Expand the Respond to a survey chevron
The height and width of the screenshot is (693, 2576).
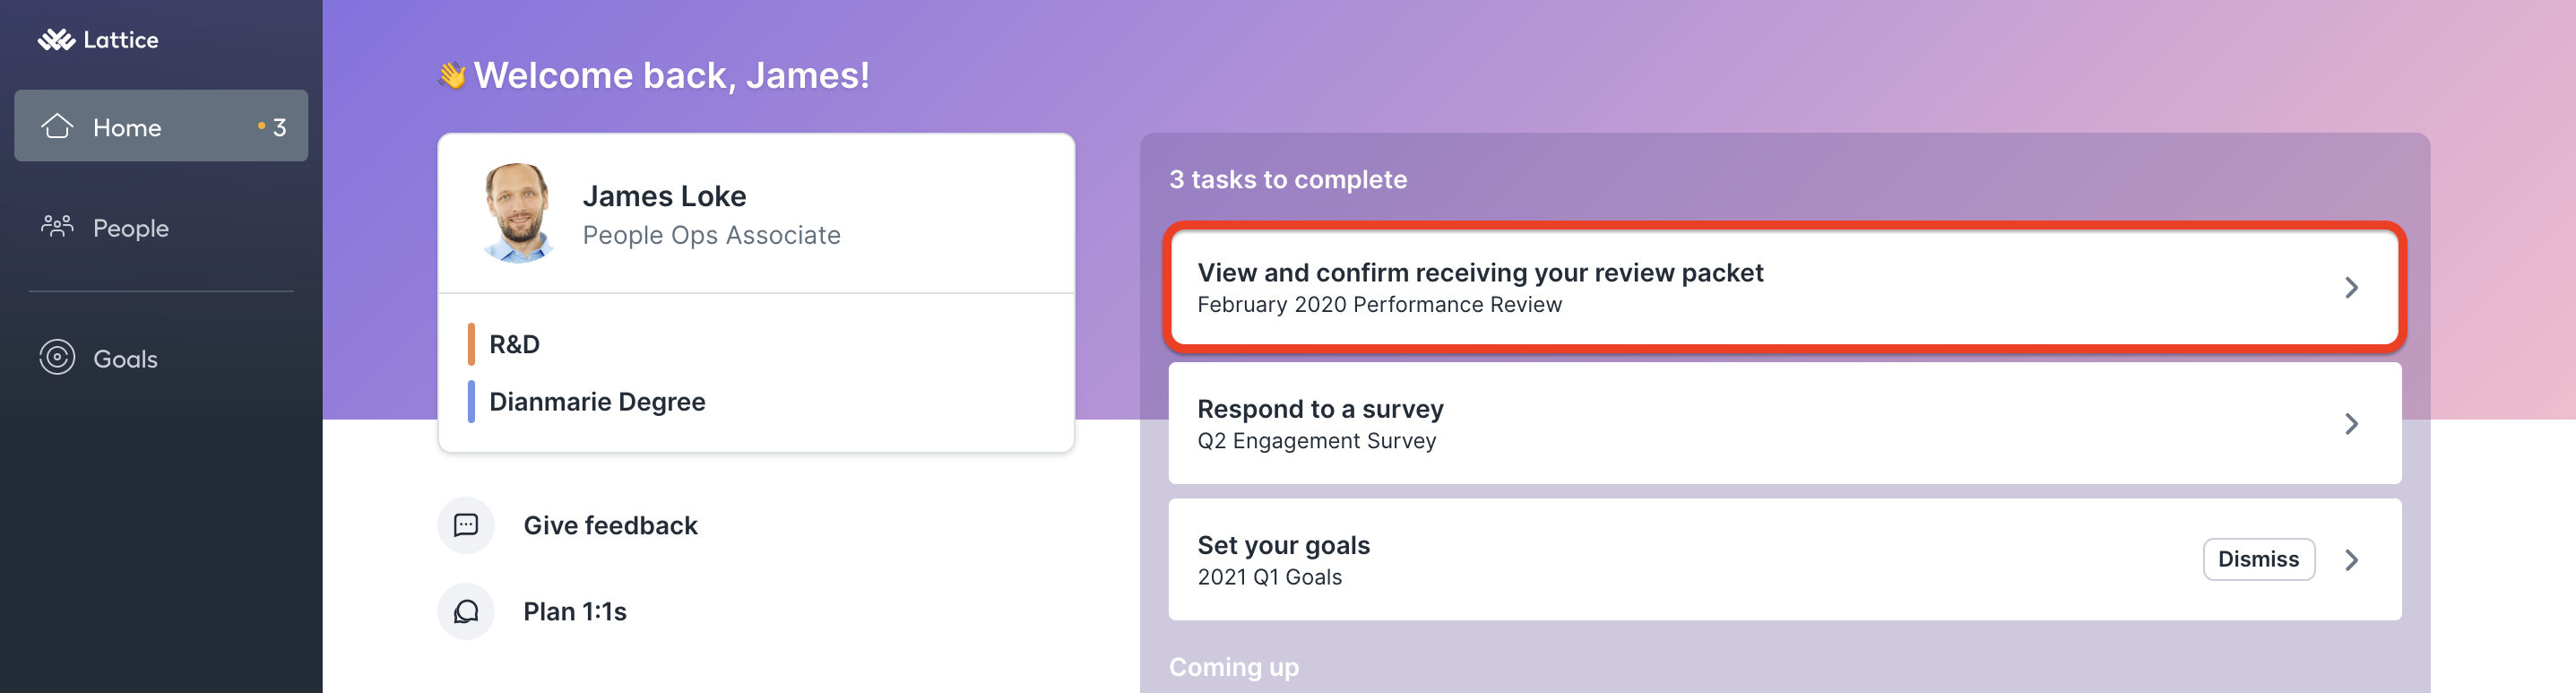(x=2351, y=424)
